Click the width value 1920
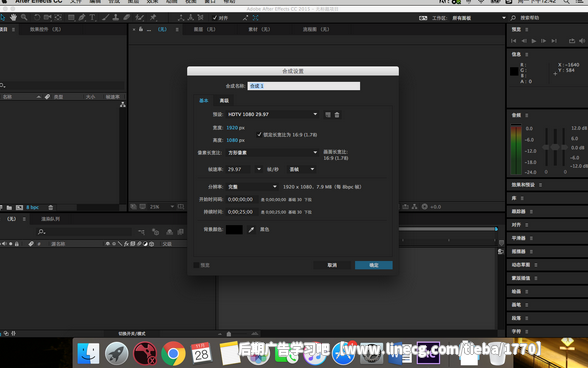588x368 pixels. (232, 128)
